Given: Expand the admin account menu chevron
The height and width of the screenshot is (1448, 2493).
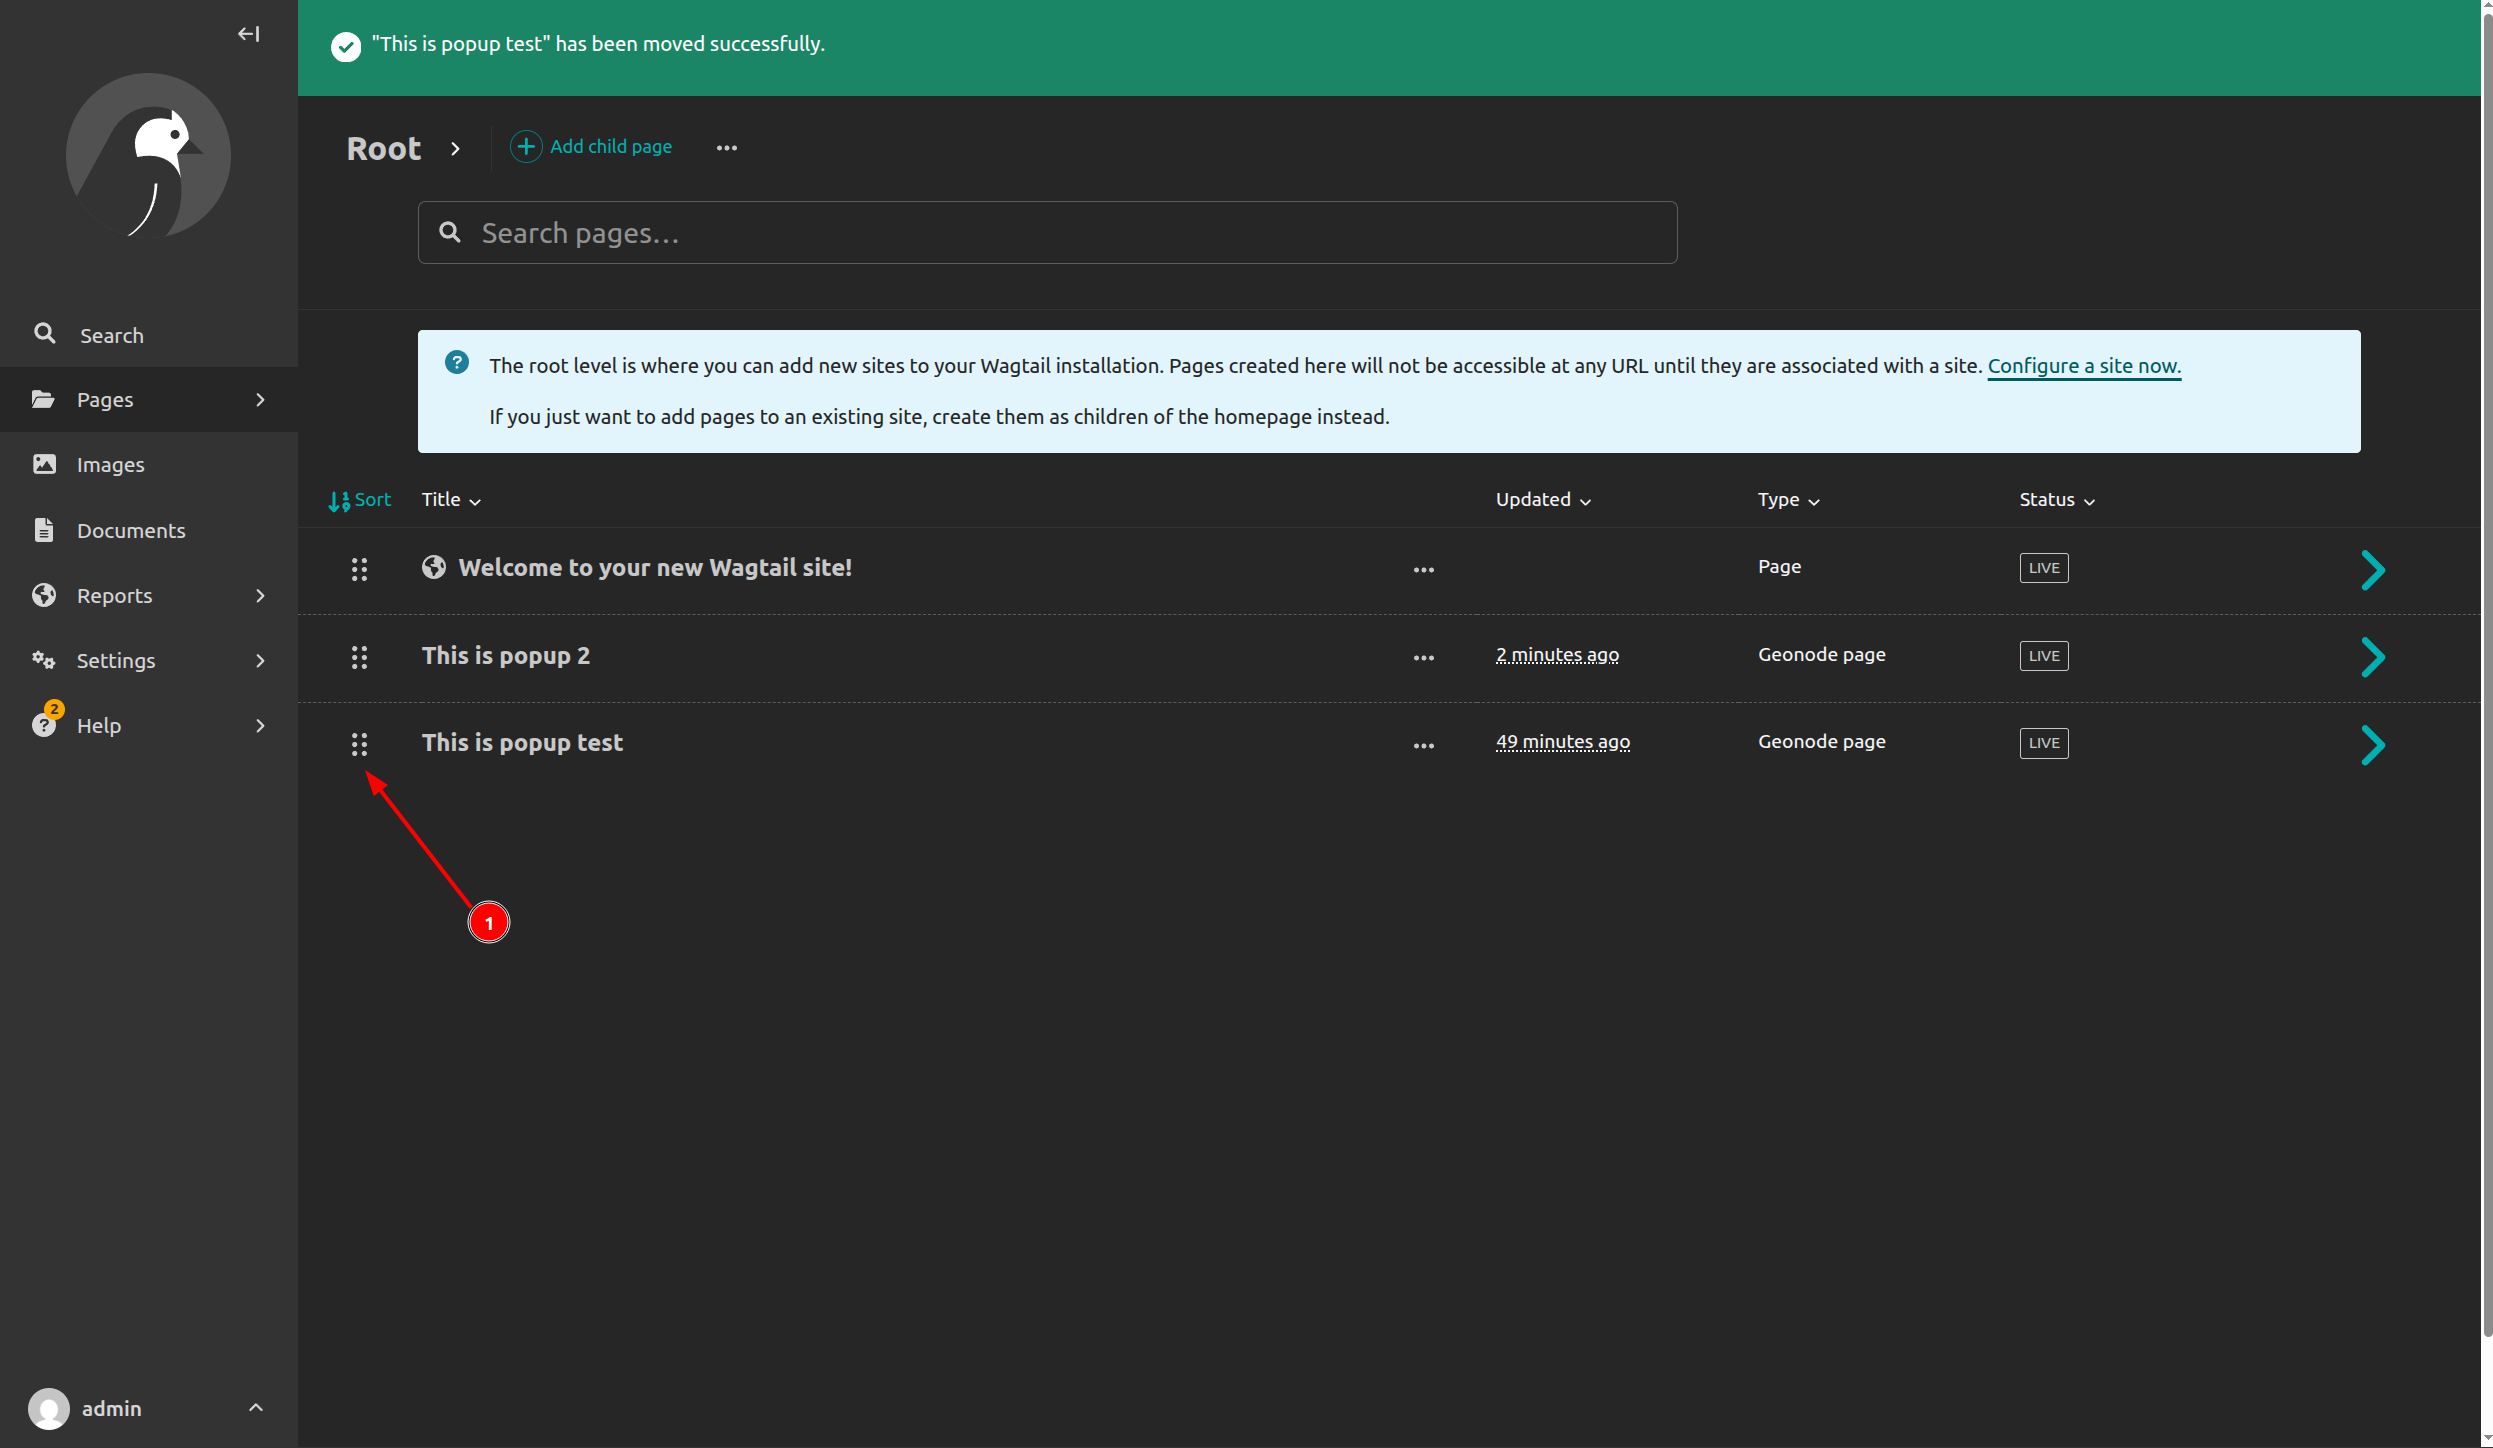Looking at the screenshot, I should tap(256, 1408).
